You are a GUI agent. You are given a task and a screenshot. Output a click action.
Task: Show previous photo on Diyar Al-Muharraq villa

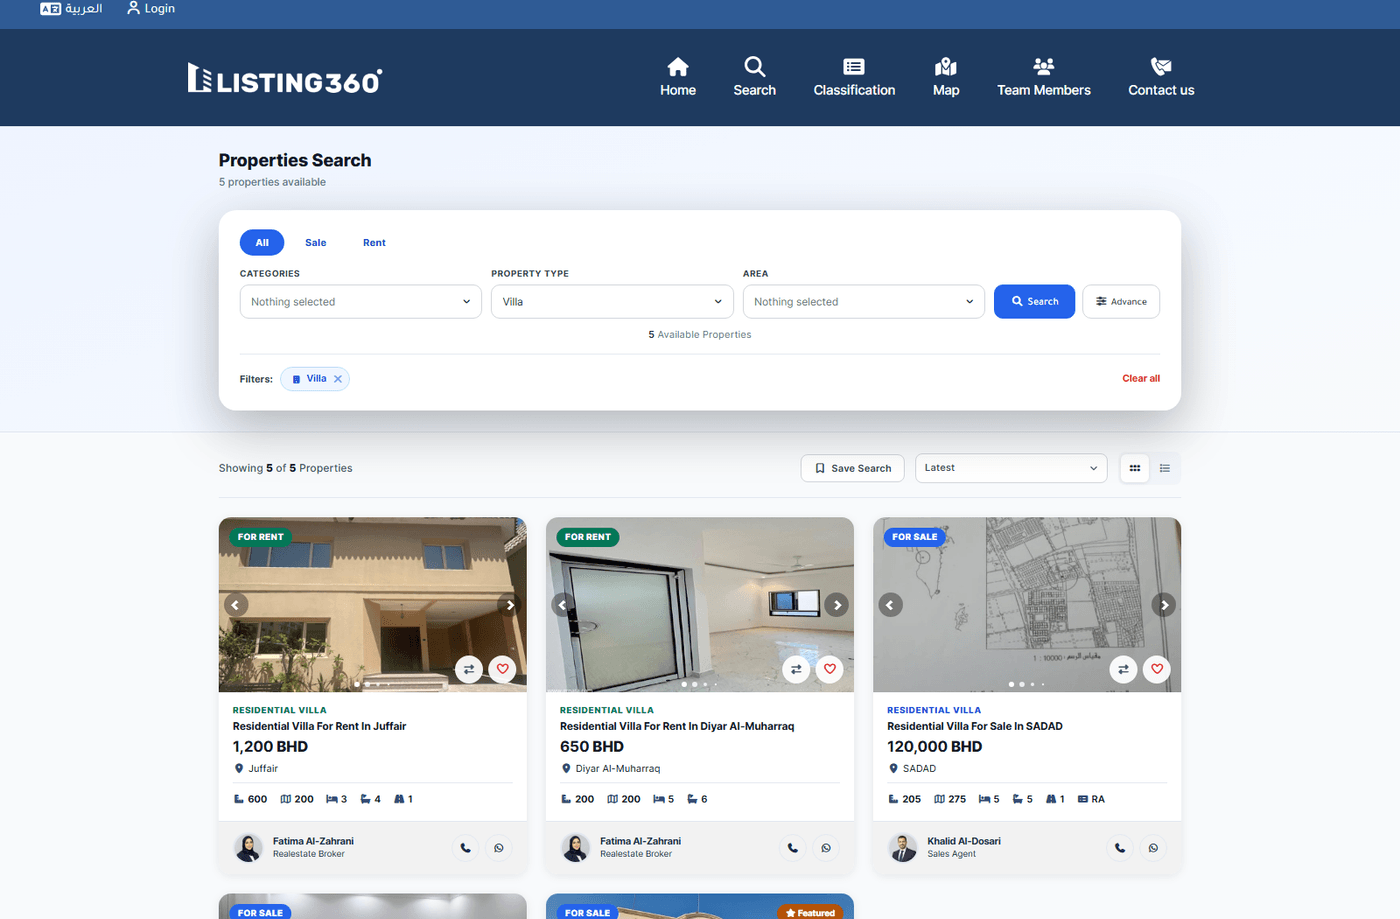click(x=563, y=605)
